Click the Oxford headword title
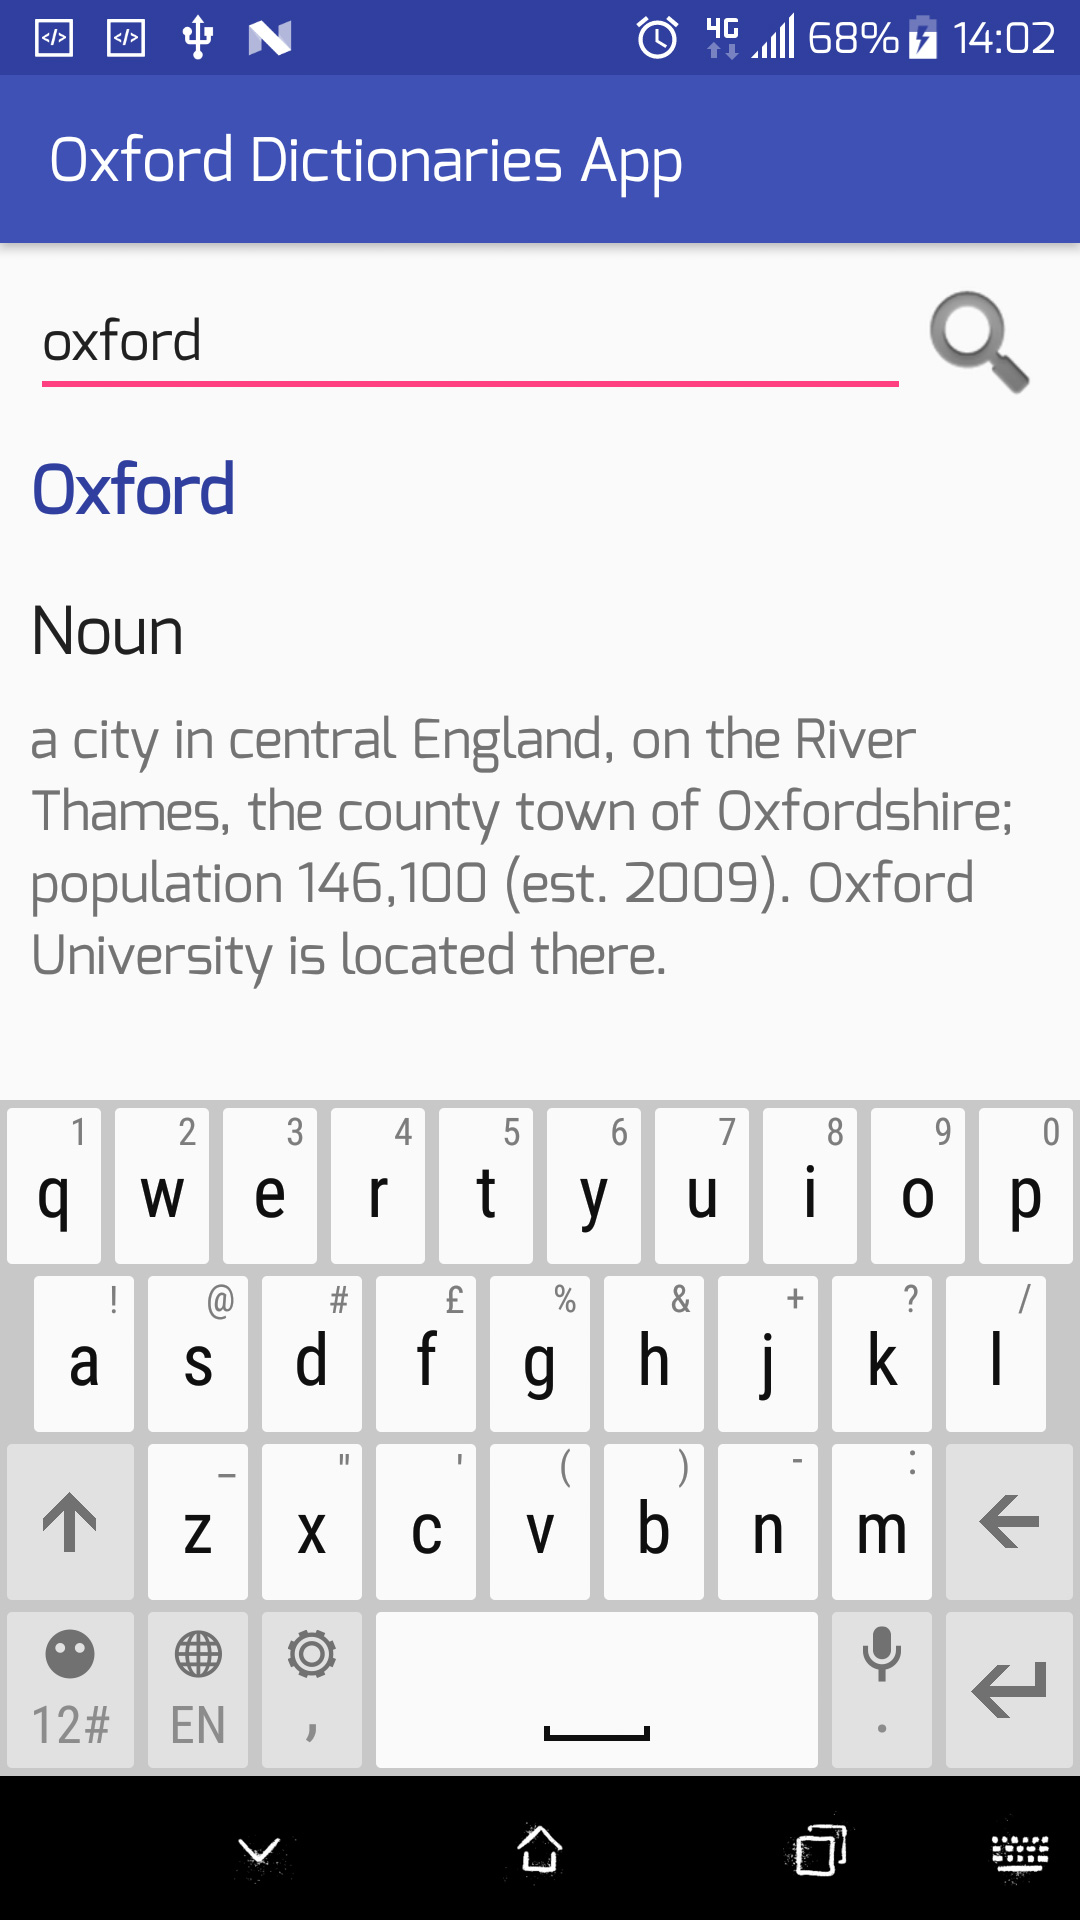The image size is (1080, 1920). click(134, 490)
